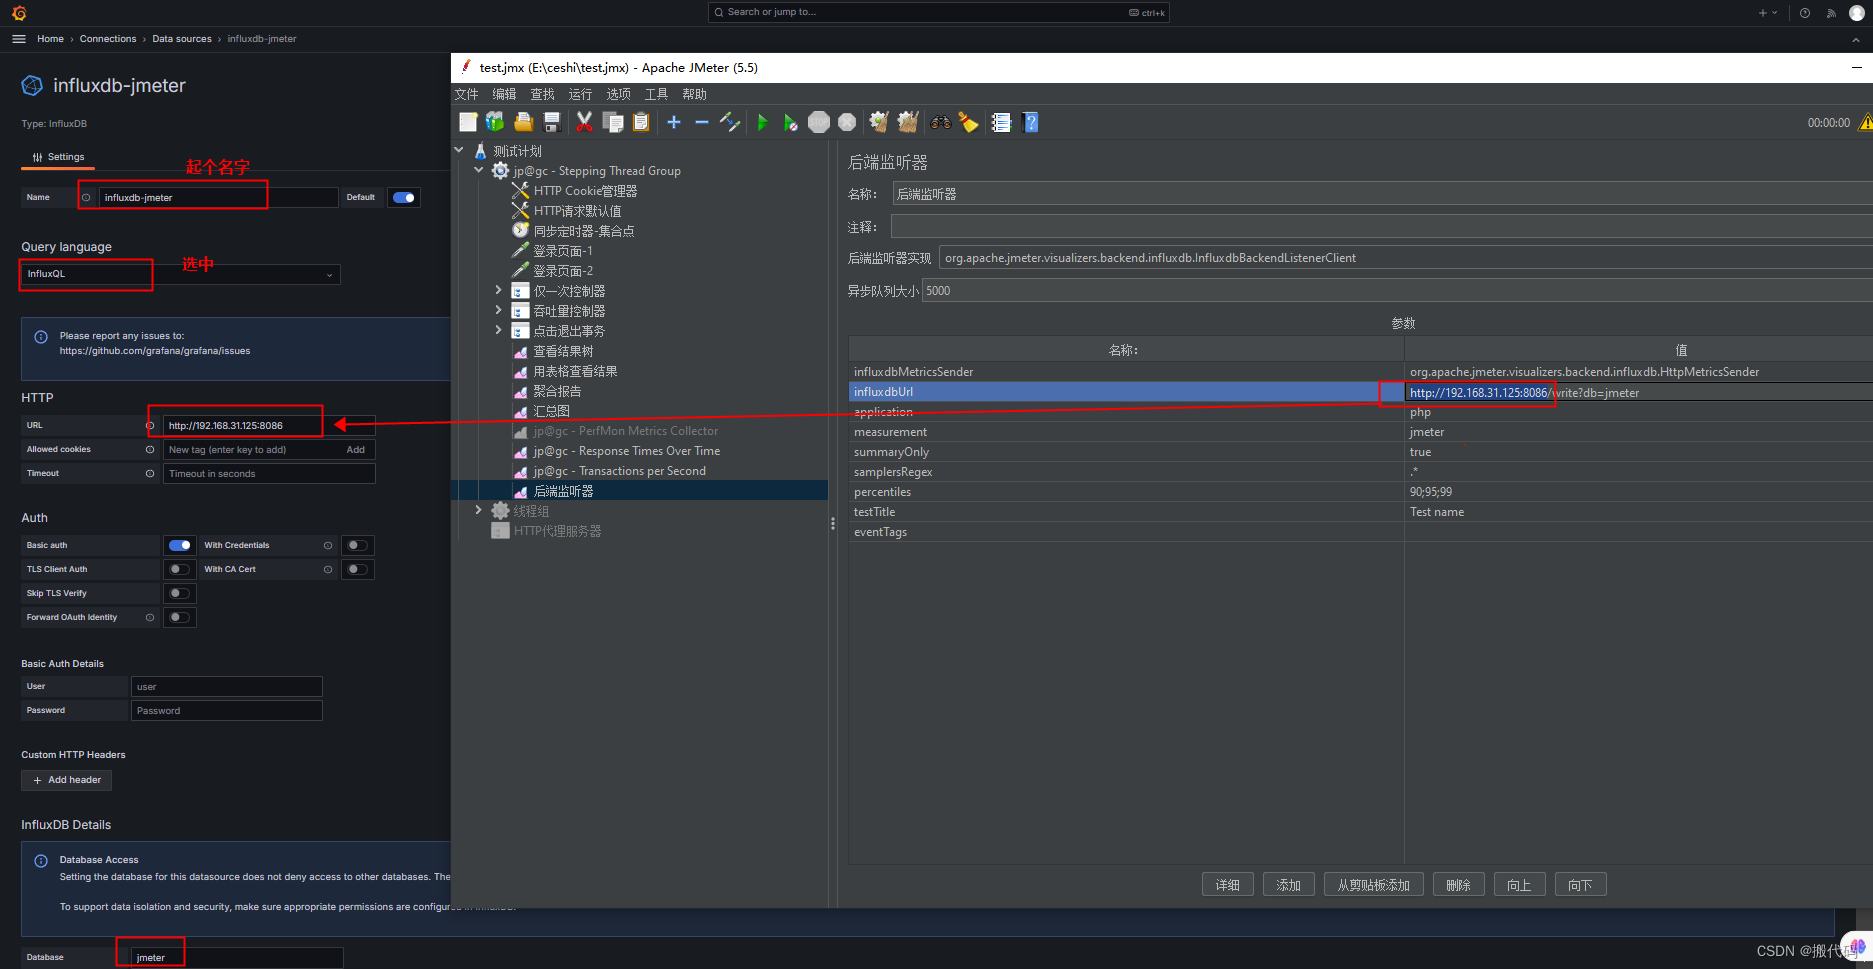Open the JMeter 编辑 menu
The width and height of the screenshot is (1873, 969).
point(504,94)
